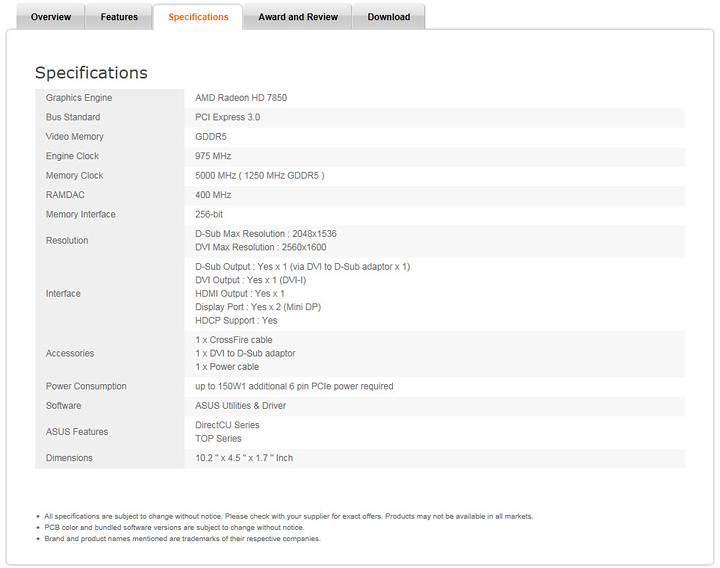720x568 pixels.
Task: Select the AMD Radeon HD 7850 value
Action: click(x=241, y=98)
